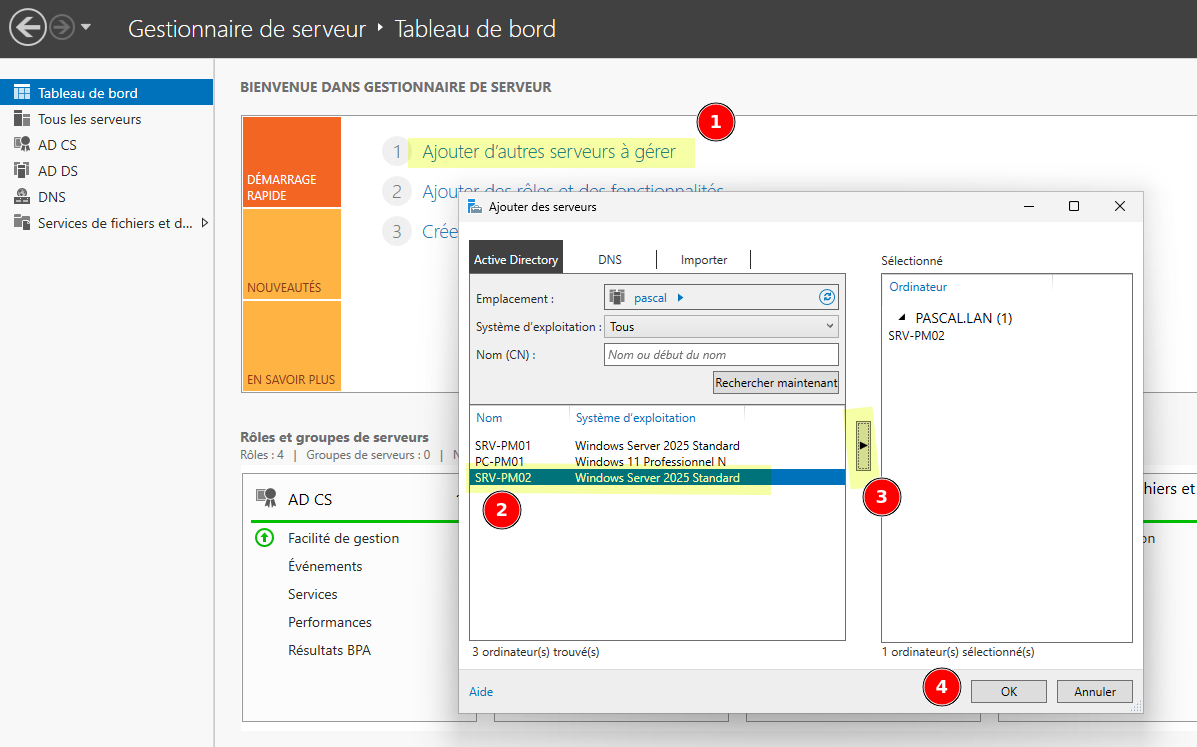Click the Nom (CN) input field
This screenshot has width=1197, height=747.
720,355
